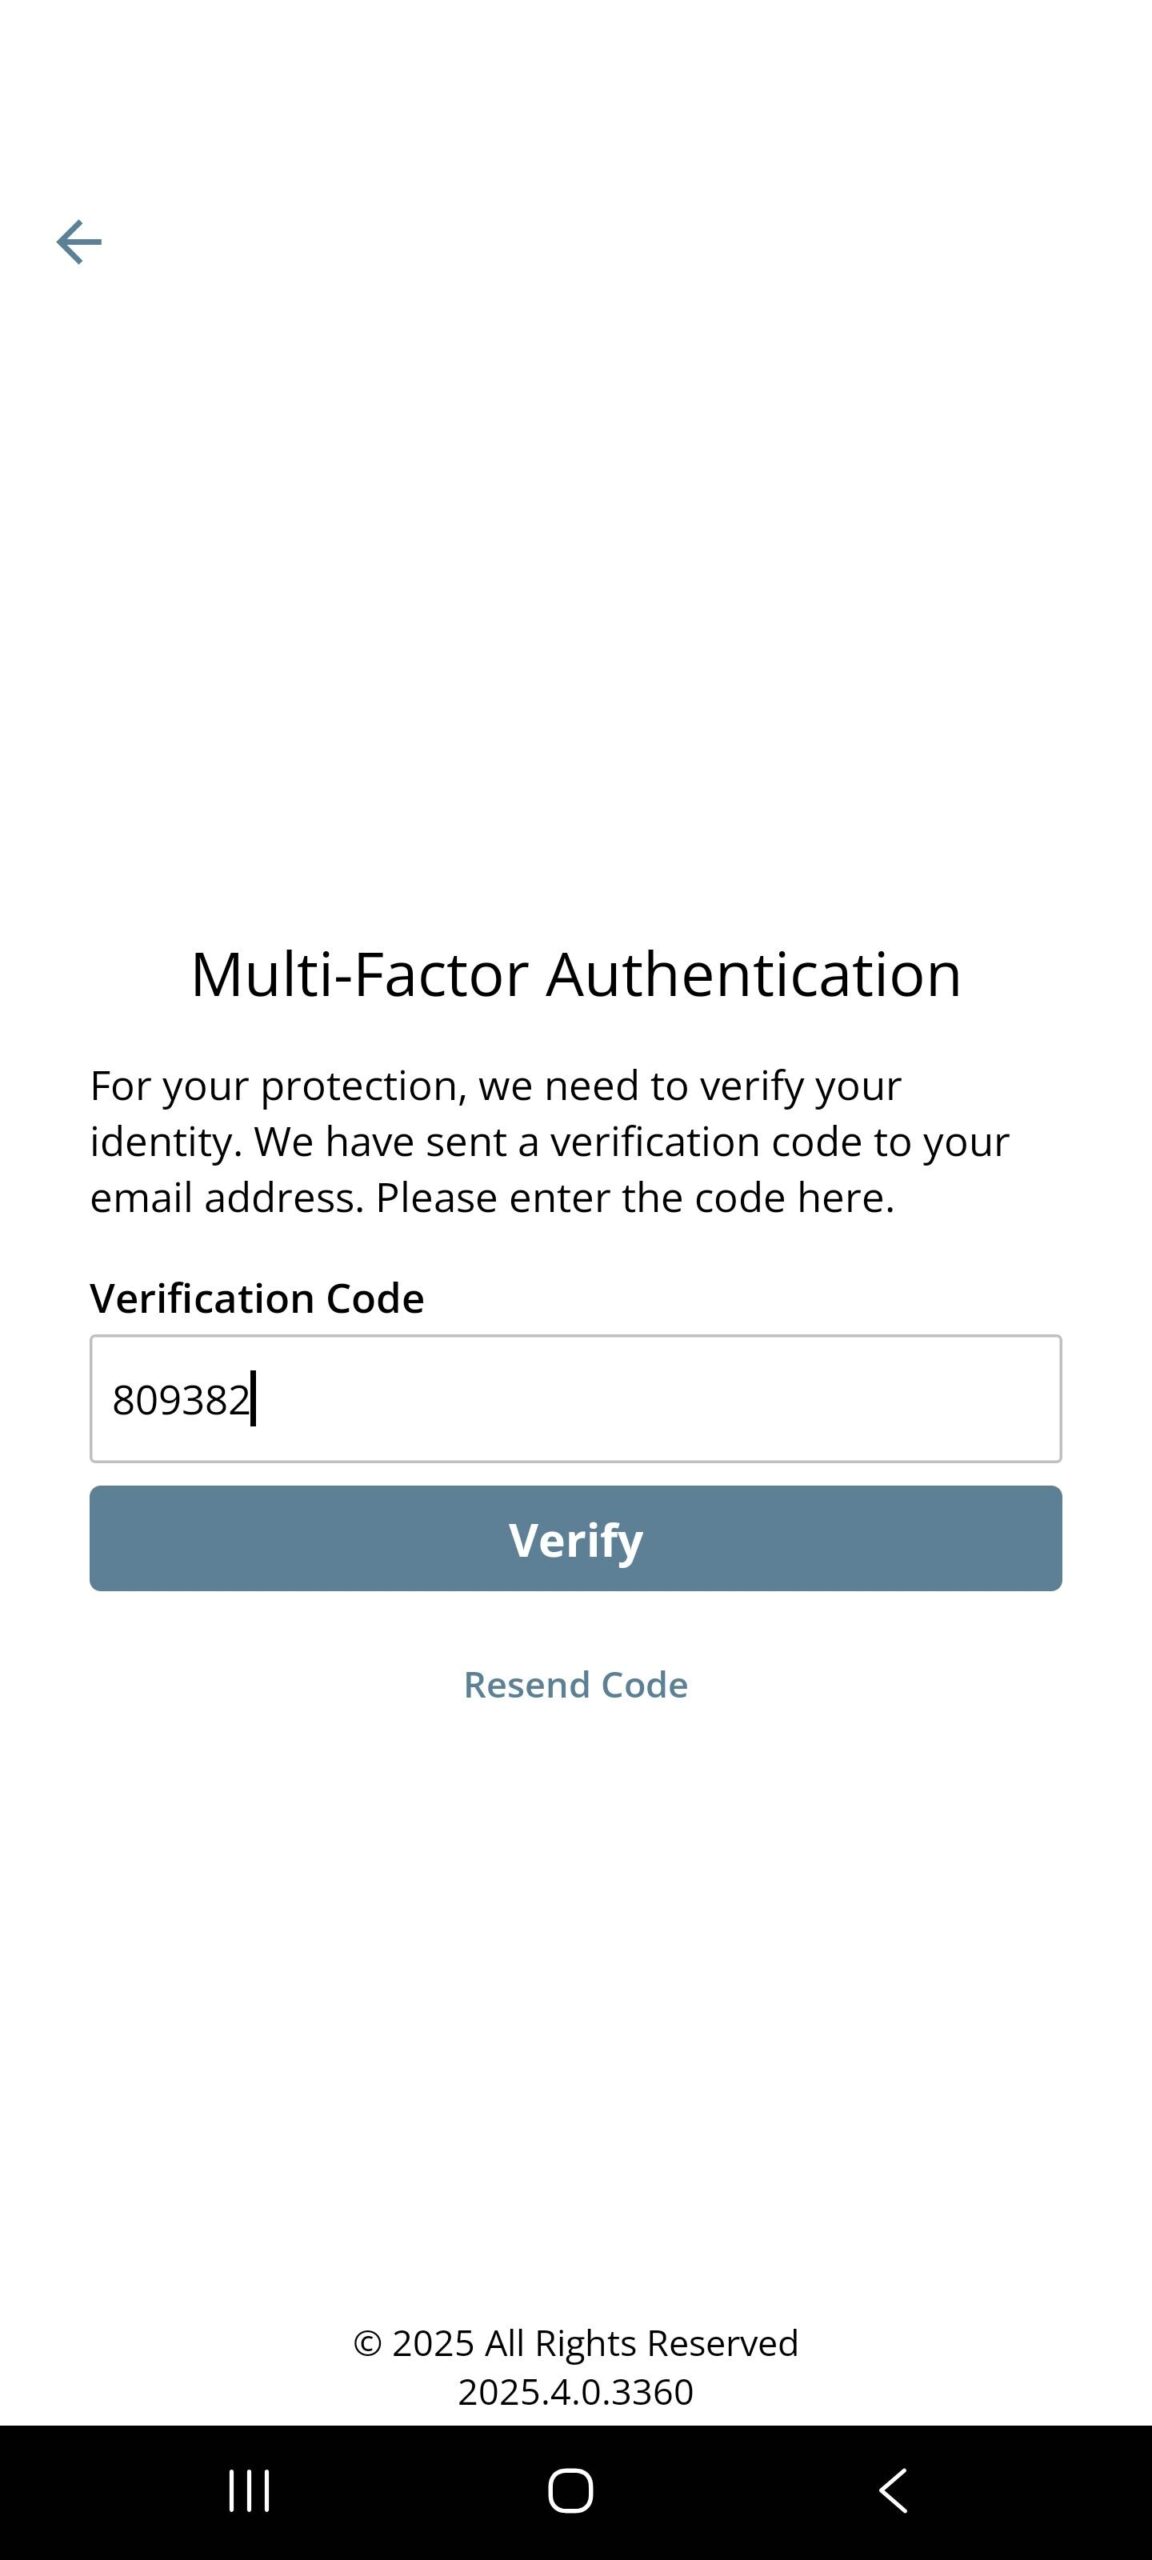
Task: Tap the version number 2025.4.0.3360
Action: point(576,2391)
